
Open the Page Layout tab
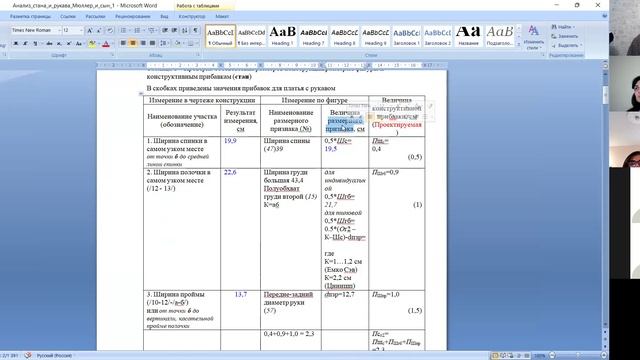tap(30, 17)
